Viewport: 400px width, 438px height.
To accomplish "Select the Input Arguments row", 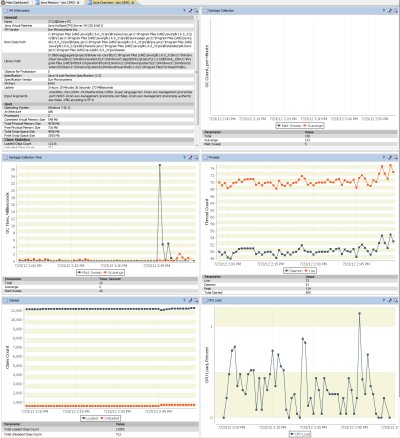I will (x=98, y=96).
